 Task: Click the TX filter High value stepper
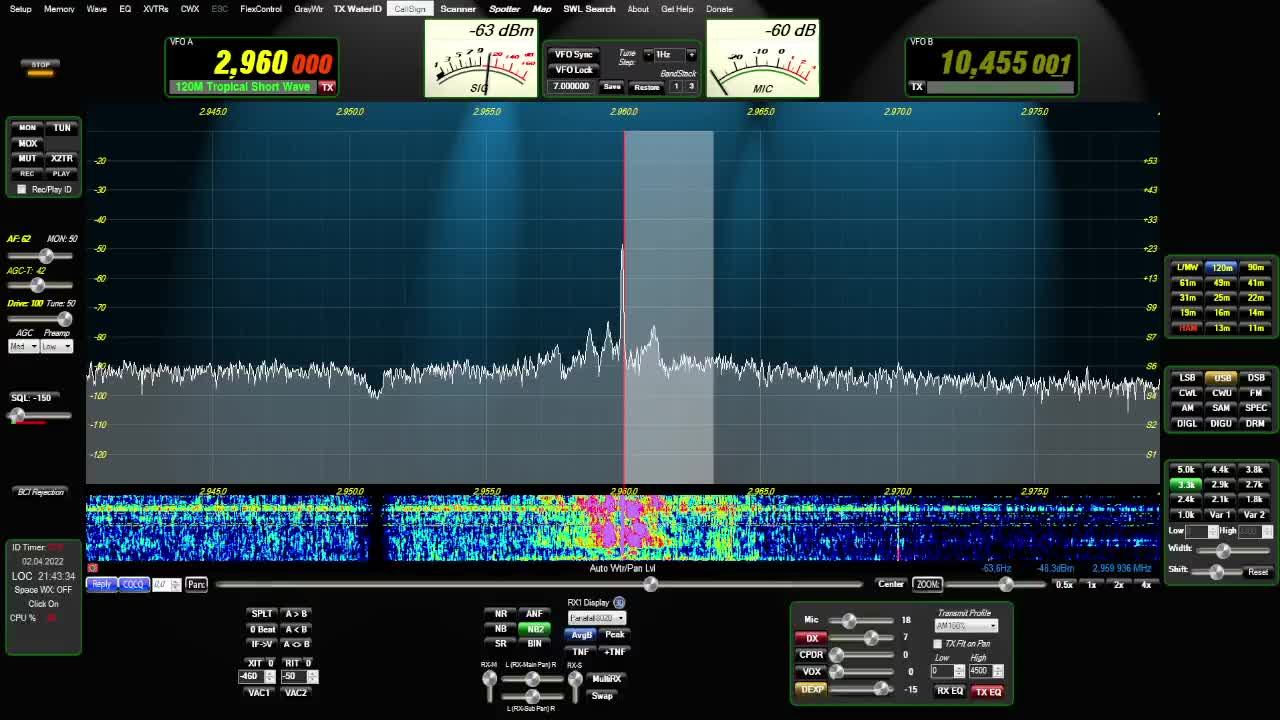997,671
